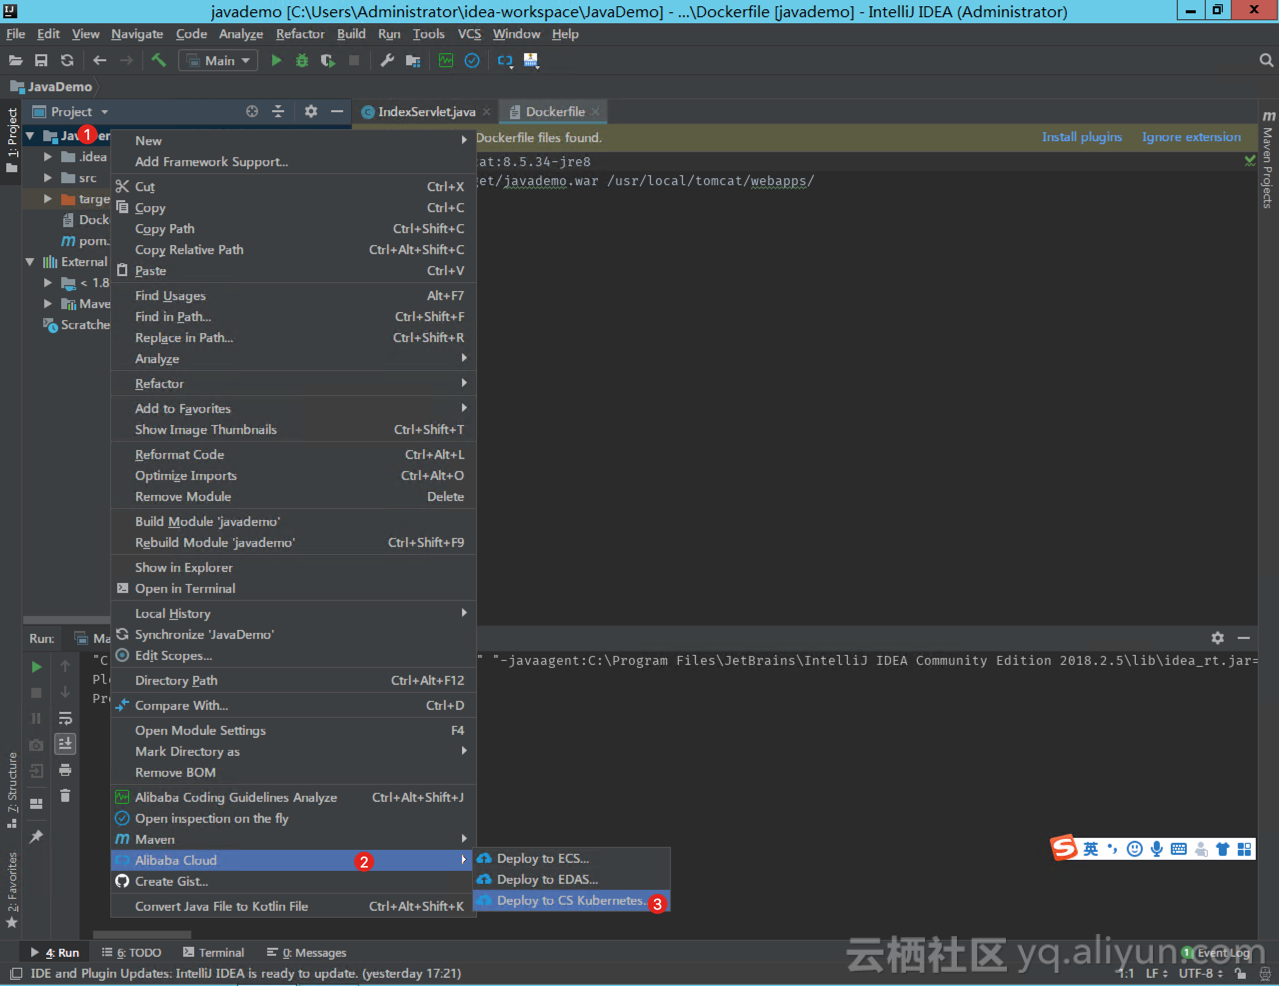Open the 2: Favorites side tab
1279x986 pixels.
tap(12, 890)
